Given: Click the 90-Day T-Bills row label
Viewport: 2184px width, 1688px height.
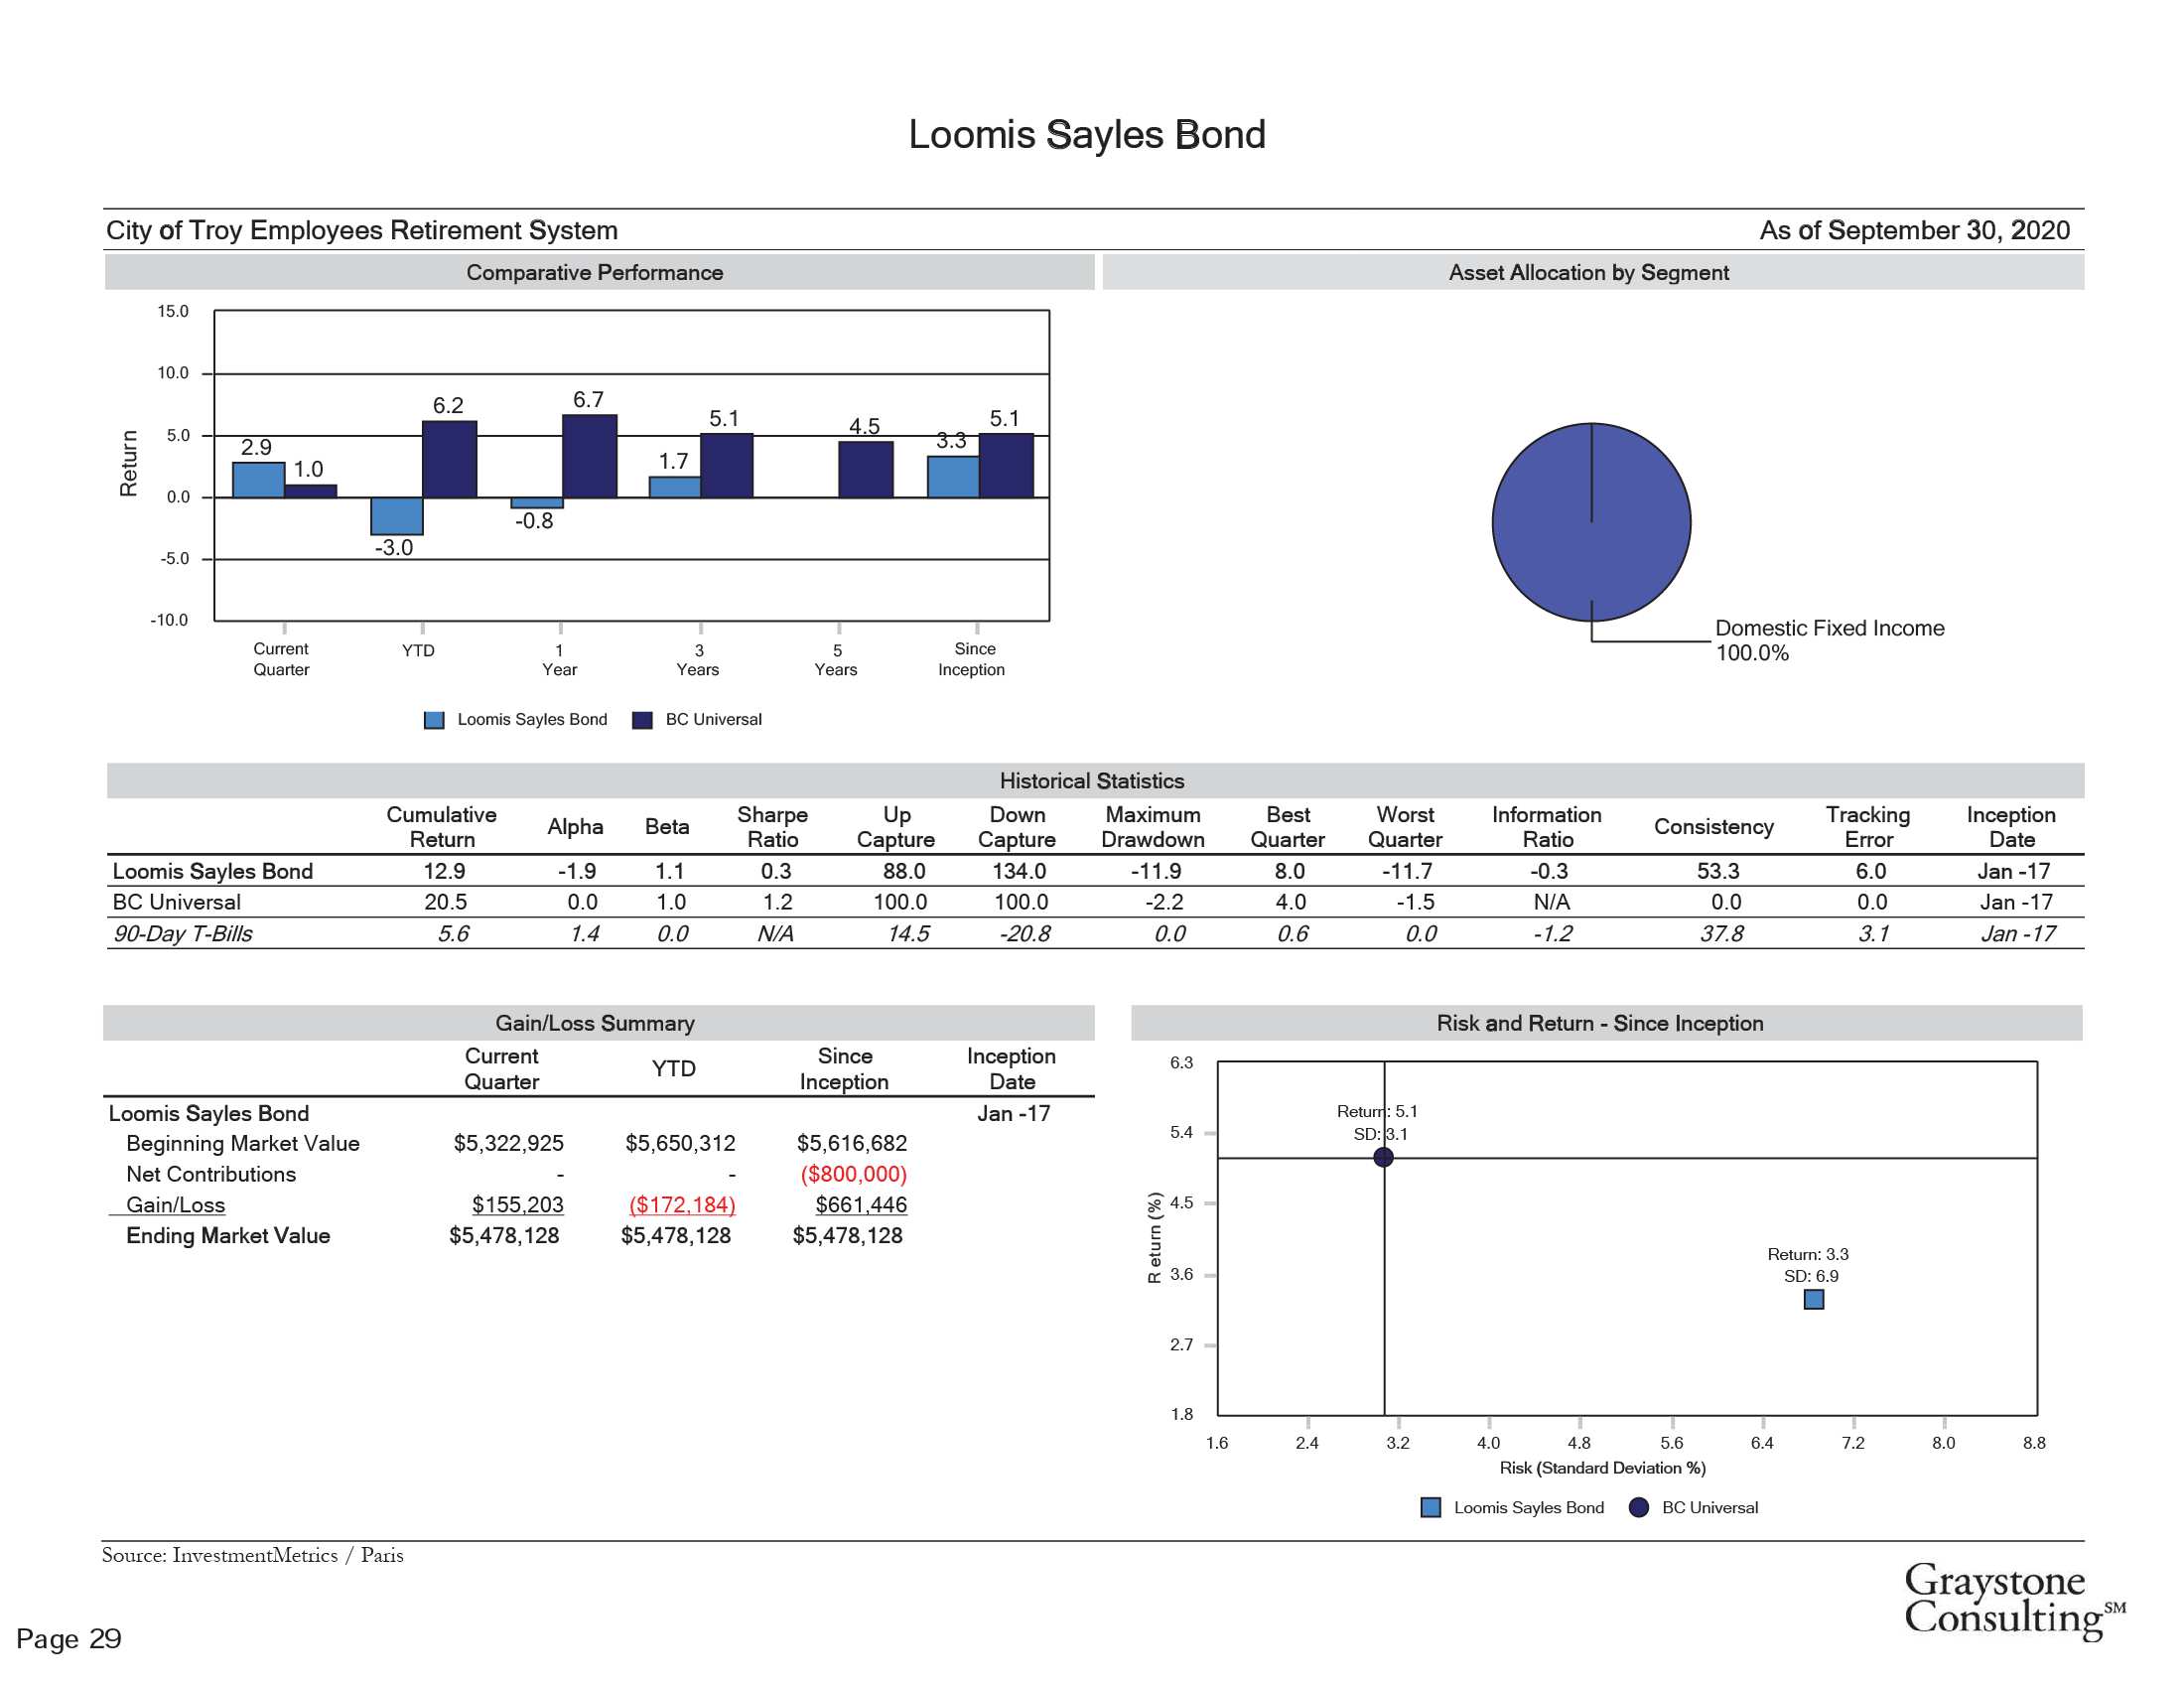Looking at the screenshot, I should [x=182, y=934].
